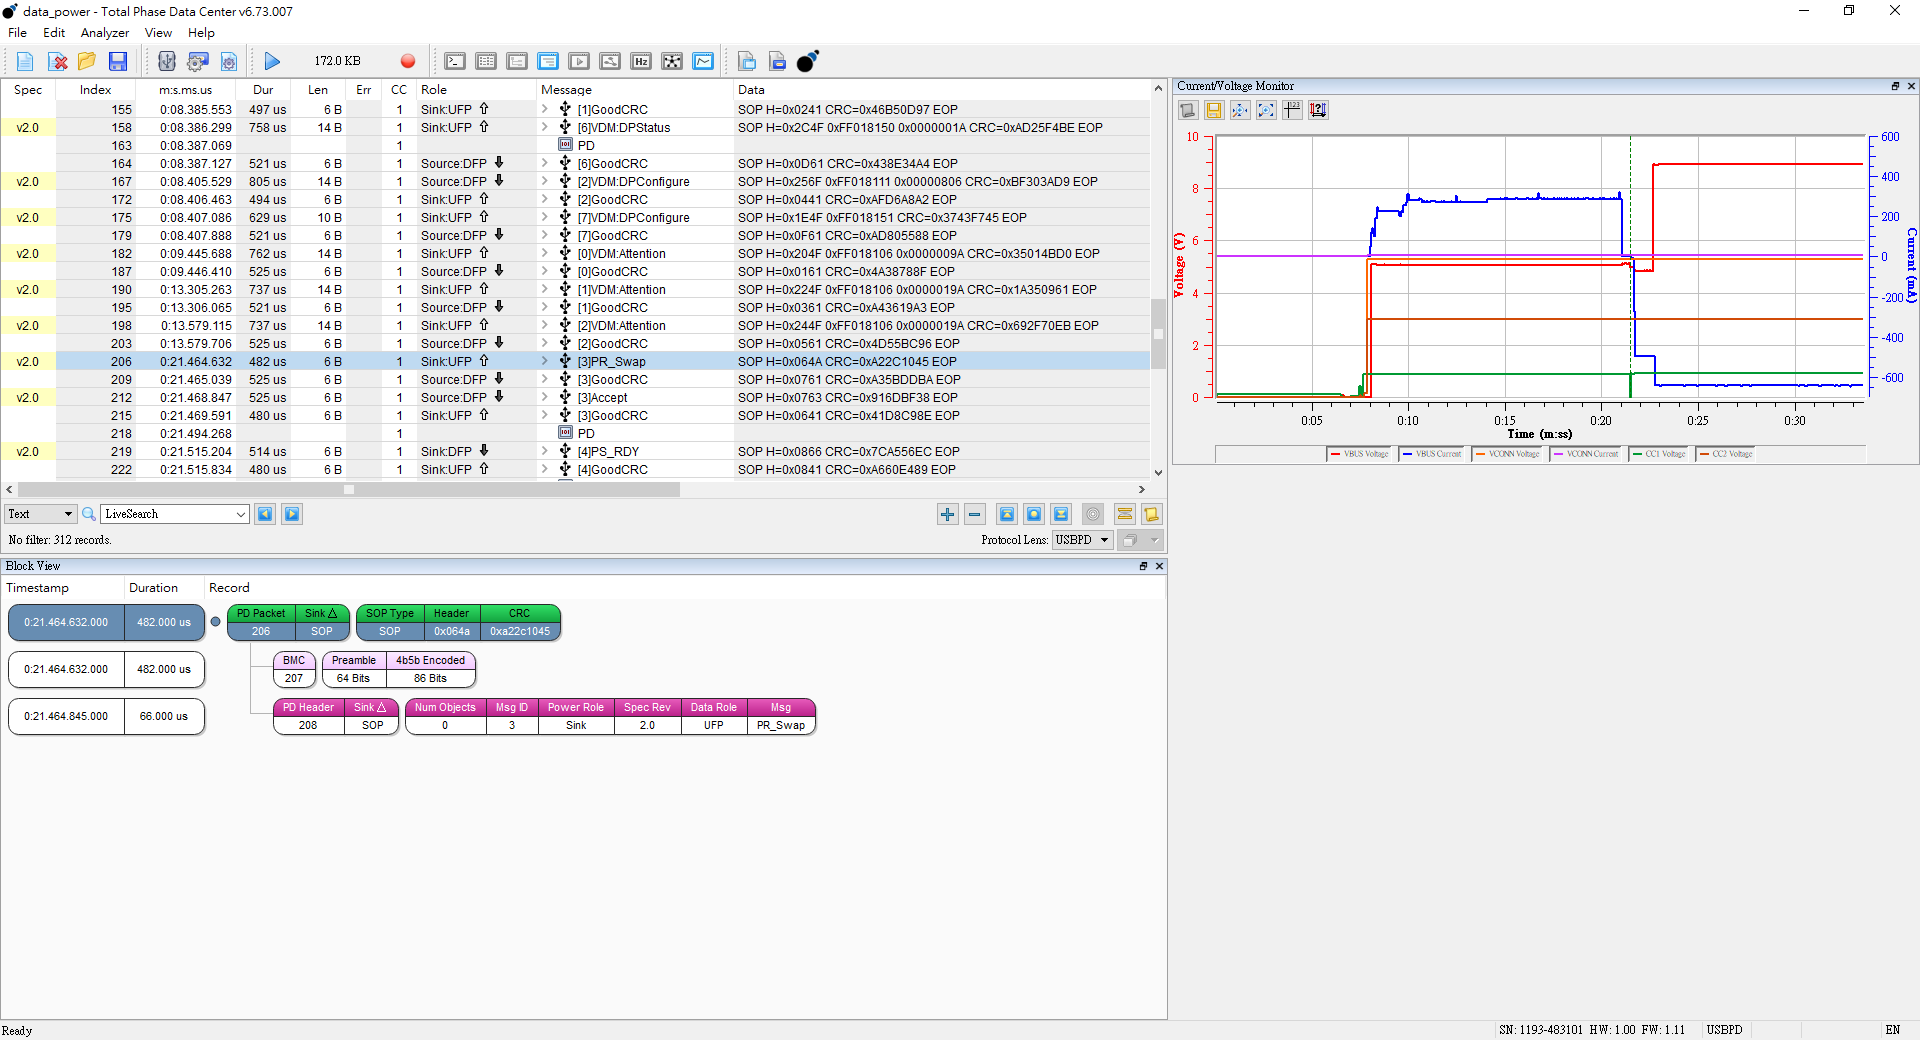
Task: Click CC1 Voltage legend entry
Action: pyautogui.click(x=1659, y=454)
